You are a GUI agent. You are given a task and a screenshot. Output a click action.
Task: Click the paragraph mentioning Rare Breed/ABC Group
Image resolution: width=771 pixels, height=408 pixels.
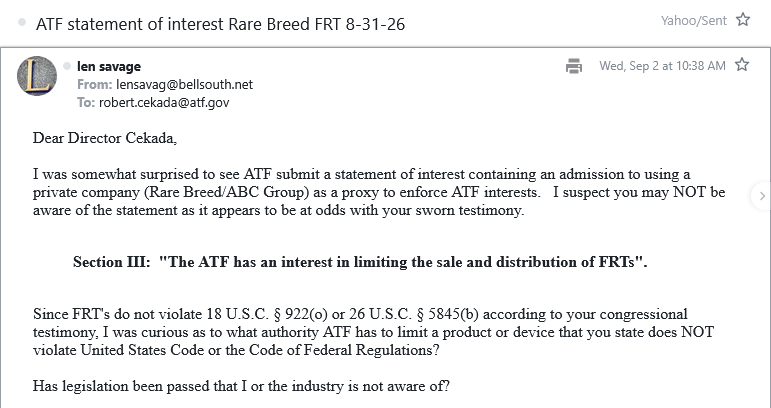click(379, 192)
